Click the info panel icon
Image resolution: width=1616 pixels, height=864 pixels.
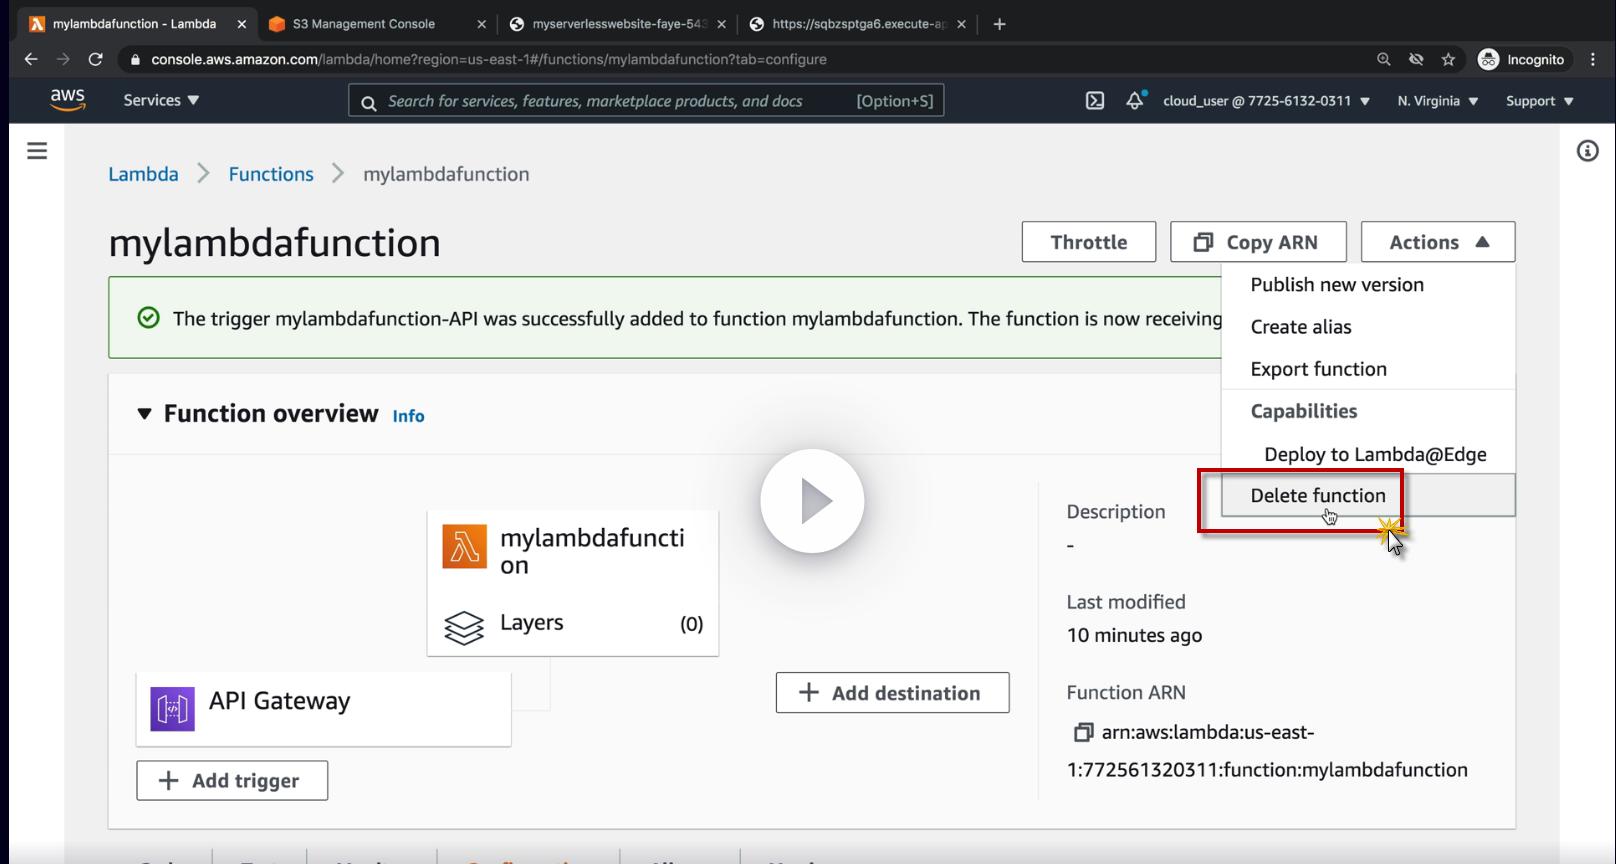point(1587,151)
